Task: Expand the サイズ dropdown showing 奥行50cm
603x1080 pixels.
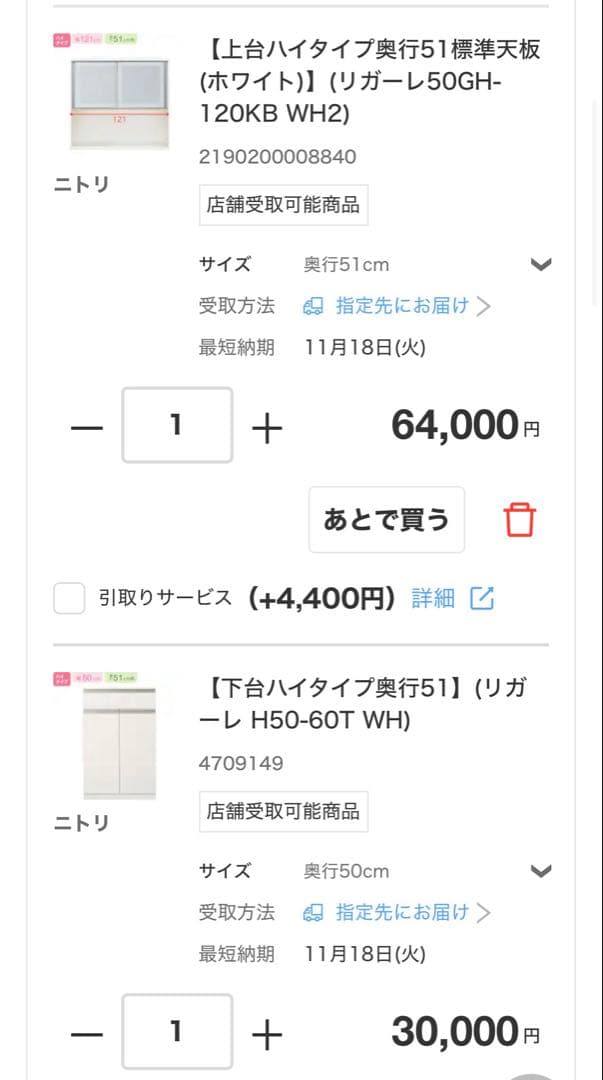Action: (540, 870)
